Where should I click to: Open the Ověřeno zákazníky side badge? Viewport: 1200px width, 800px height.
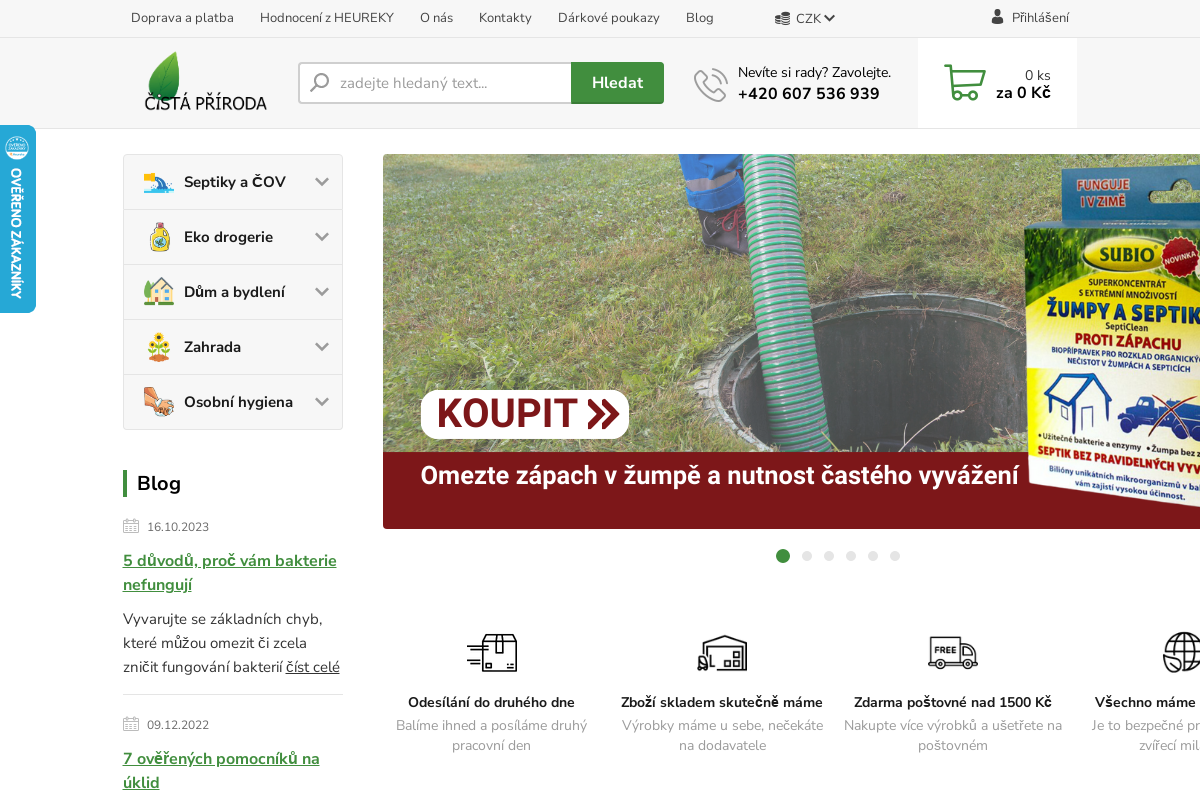coord(17,219)
